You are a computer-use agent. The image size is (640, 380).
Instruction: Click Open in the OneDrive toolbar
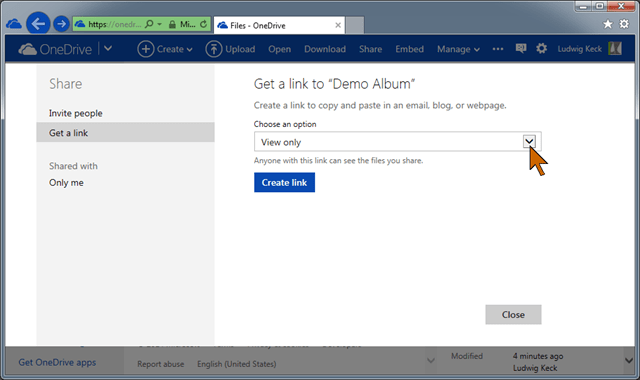pyautogui.click(x=280, y=49)
